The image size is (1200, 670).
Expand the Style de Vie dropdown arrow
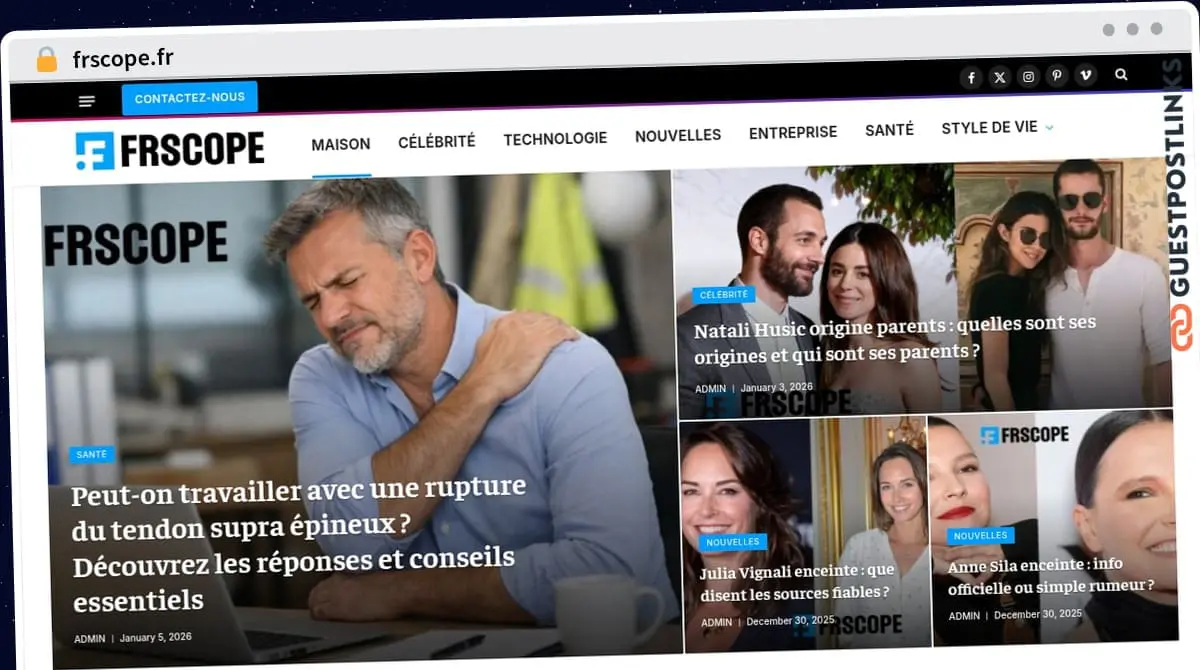click(1049, 128)
